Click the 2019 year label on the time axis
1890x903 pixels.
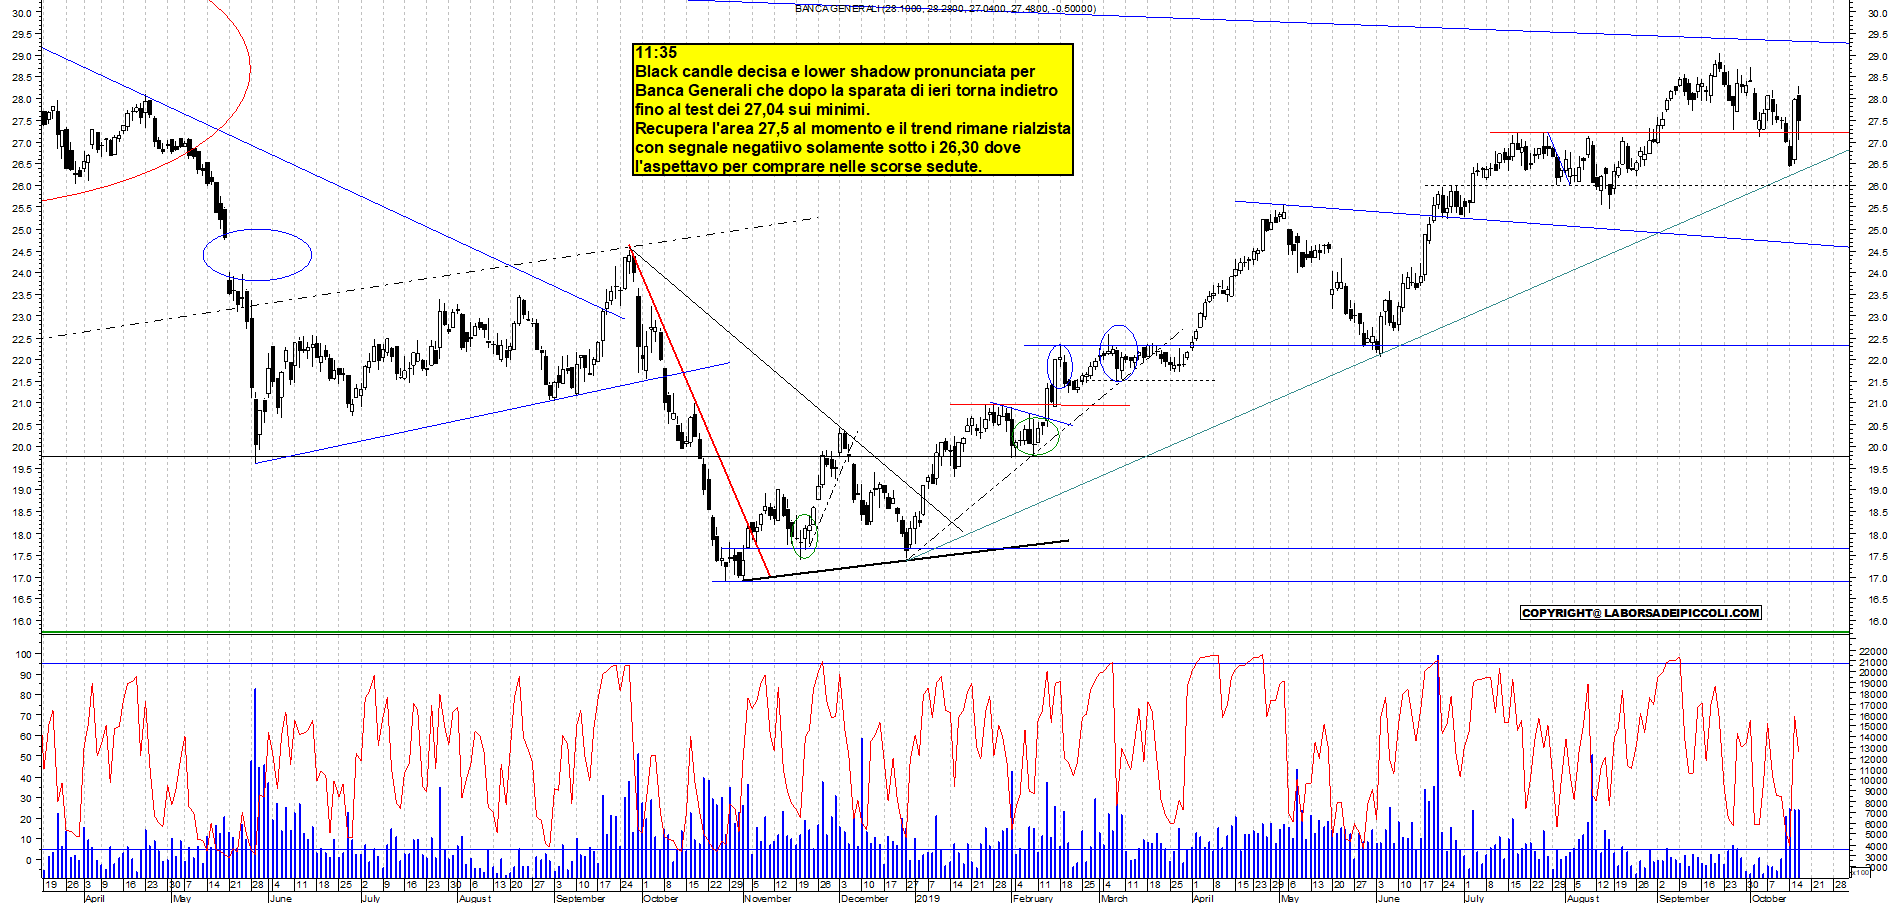928,898
